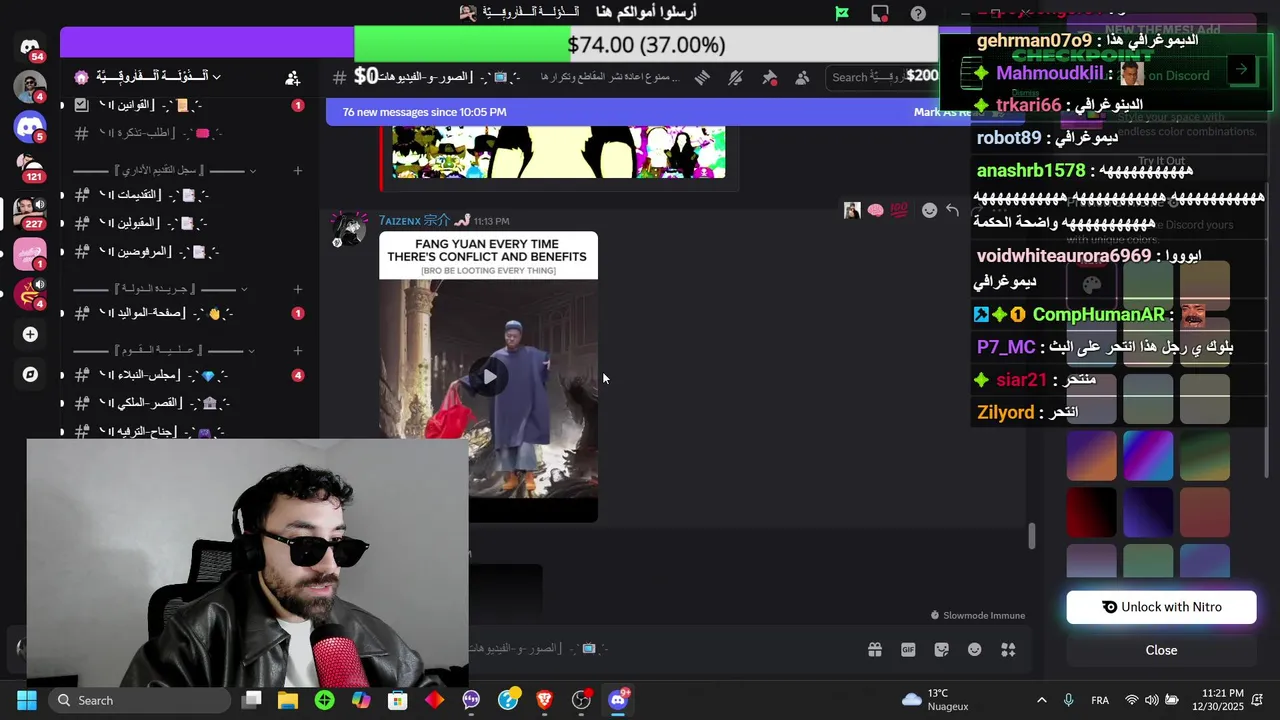
Task: Open the invite people icon in server header
Action: tap(292, 77)
